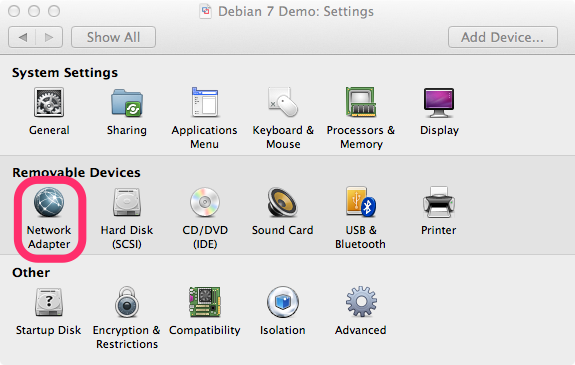Click the document icon in the title bar
The image size is (575, 365).
(206, 11)
